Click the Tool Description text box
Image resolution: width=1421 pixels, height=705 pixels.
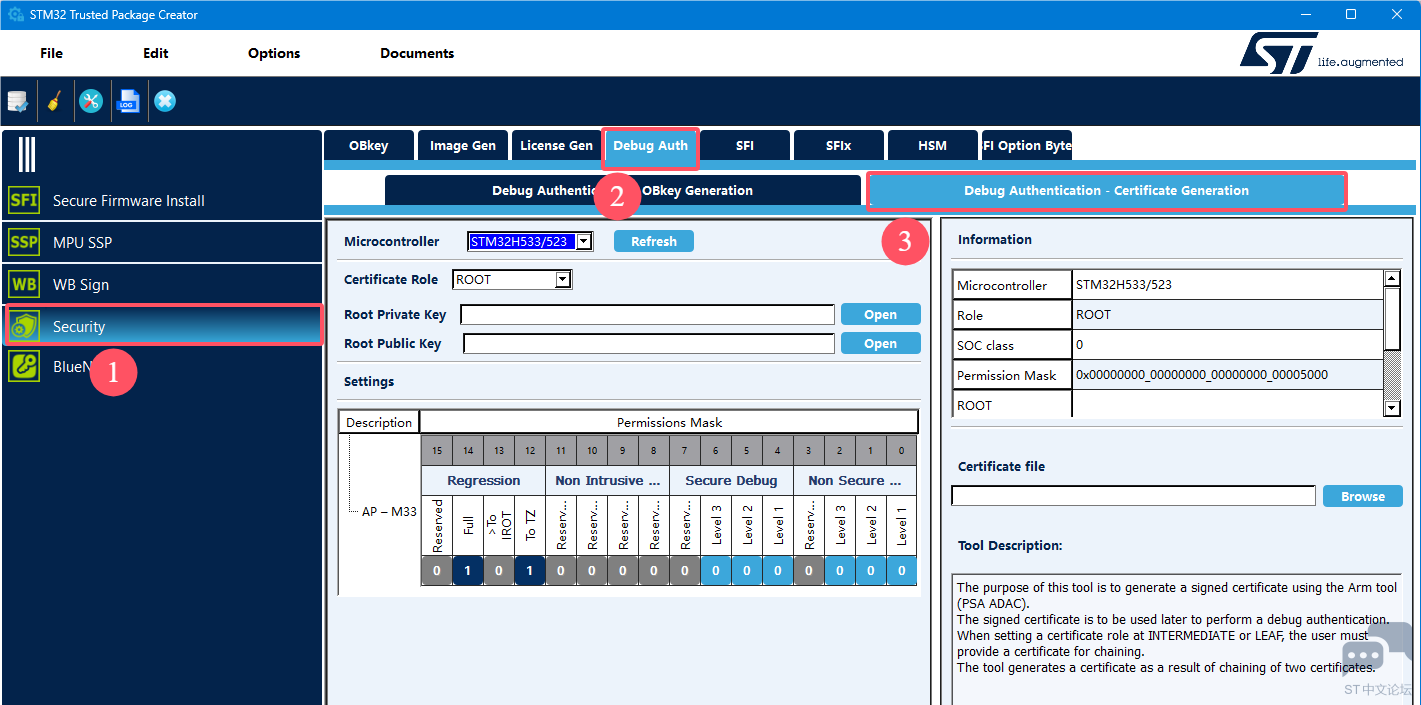(1177, 640)
